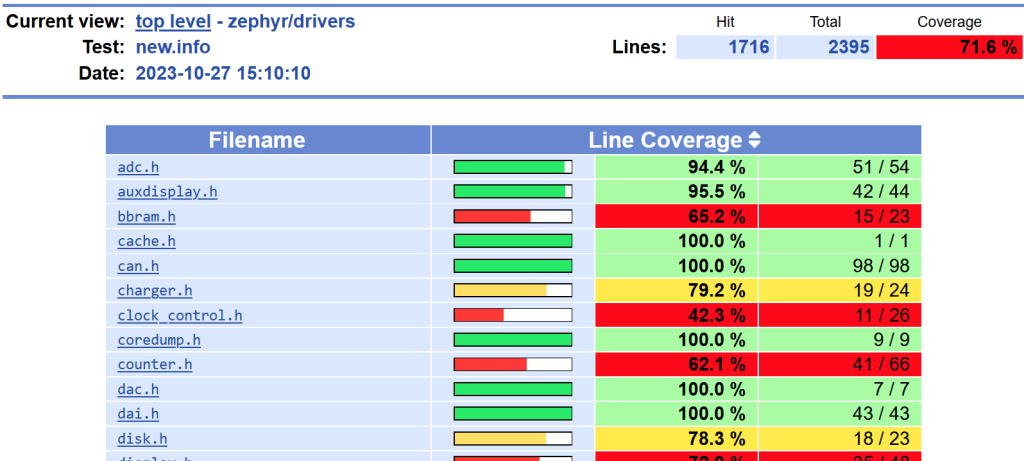This screenshot has width=1024, height=461.
Task: Click the Line Coverage sort arrows icon
Action: click(x=755, y=141)
